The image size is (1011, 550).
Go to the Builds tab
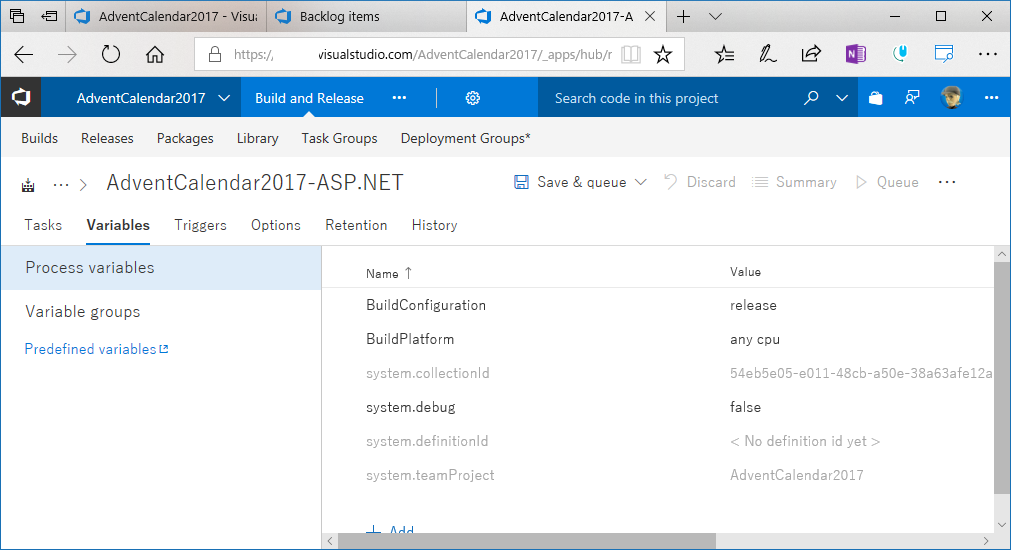pyautogui.click(x=39, y=138)
